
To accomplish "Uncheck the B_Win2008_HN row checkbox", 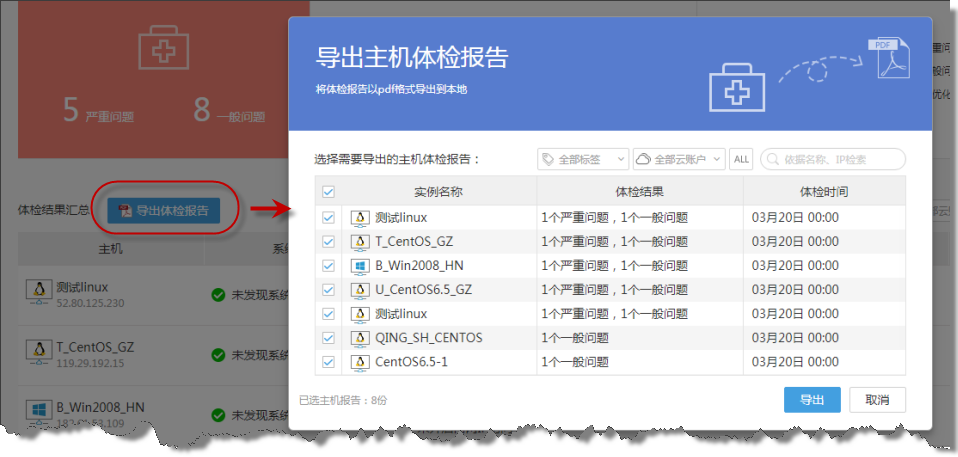I will tap(328, 266).
